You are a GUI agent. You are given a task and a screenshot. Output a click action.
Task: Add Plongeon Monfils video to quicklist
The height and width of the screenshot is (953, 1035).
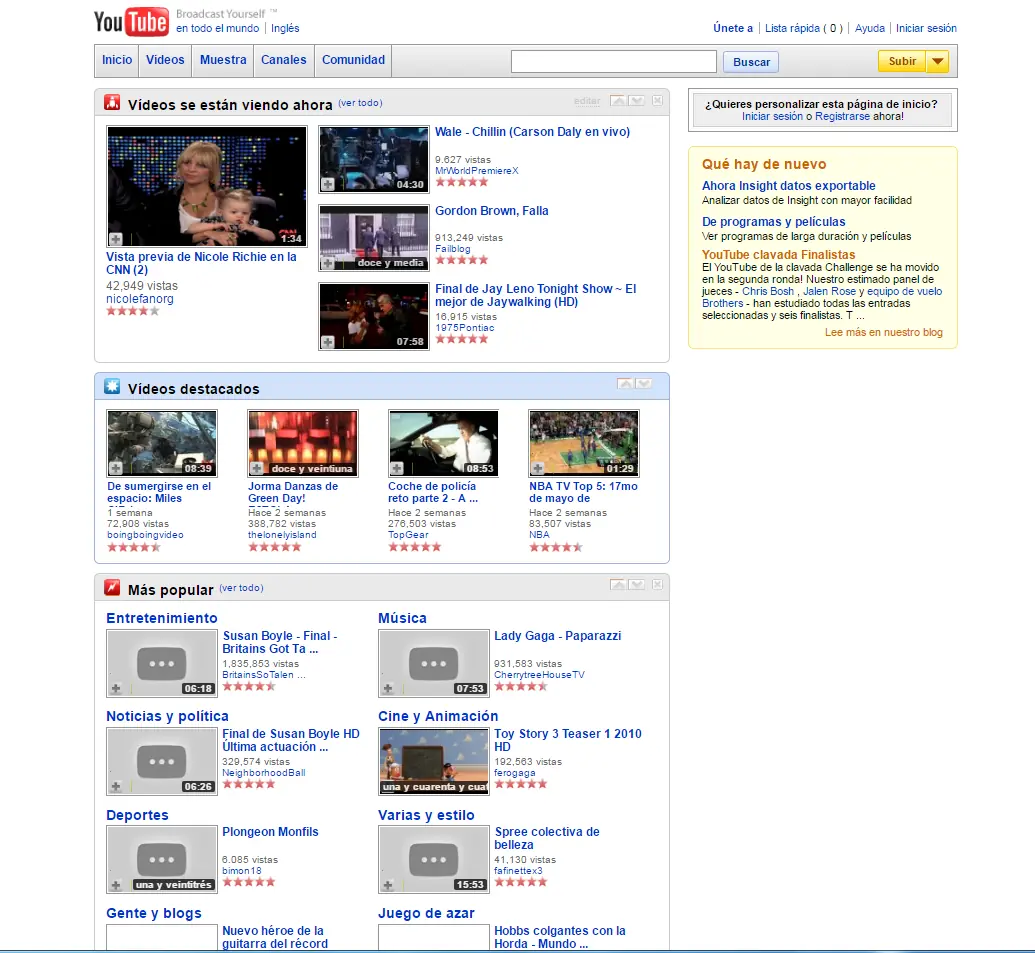point(116,885)
